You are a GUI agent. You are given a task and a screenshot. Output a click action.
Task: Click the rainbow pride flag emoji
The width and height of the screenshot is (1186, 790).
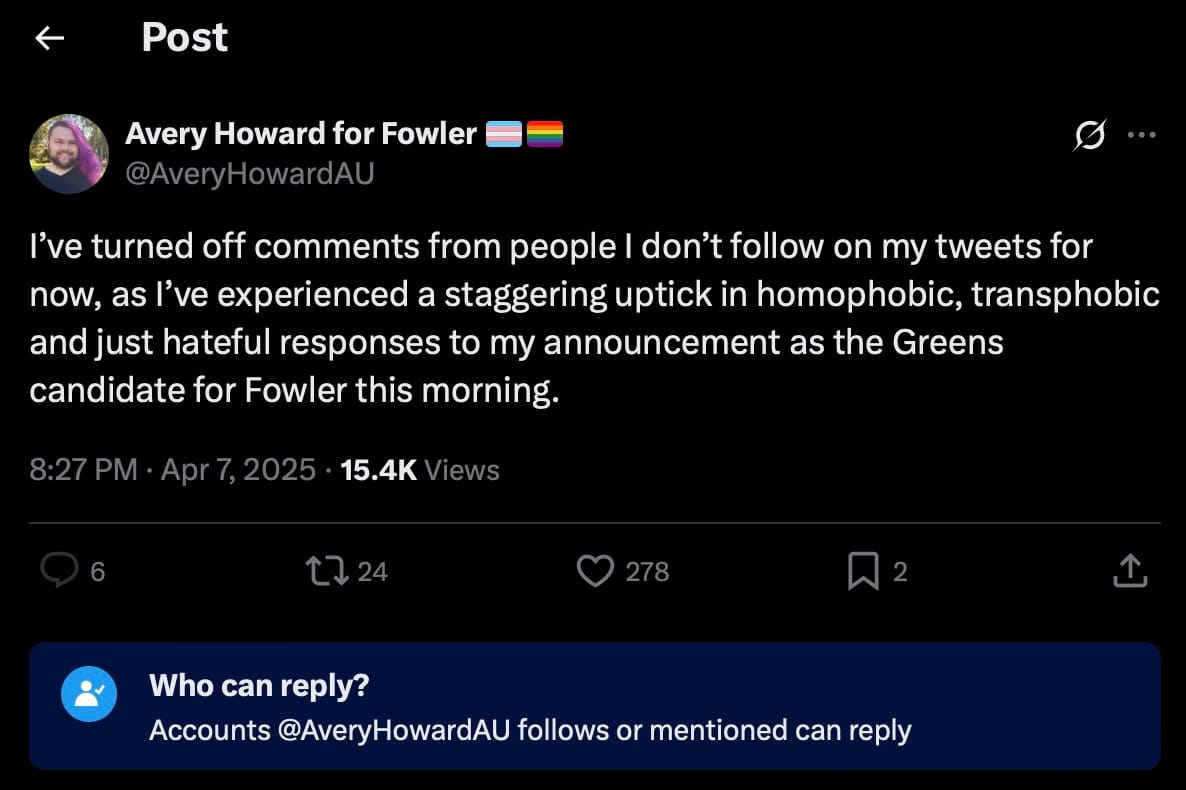[x=545, y=135]
